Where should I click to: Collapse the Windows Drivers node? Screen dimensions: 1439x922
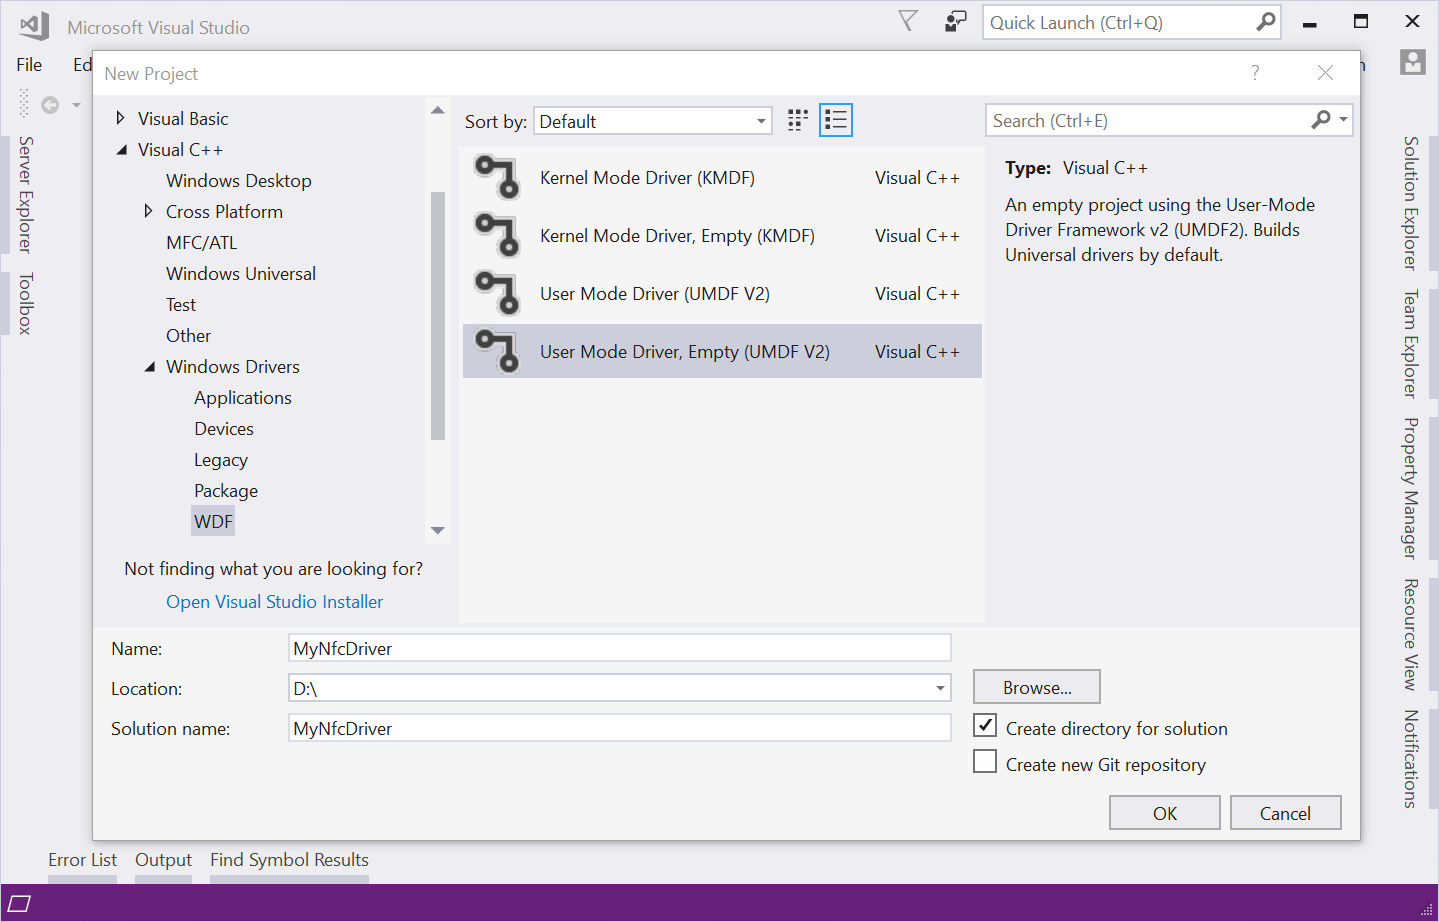149,367
